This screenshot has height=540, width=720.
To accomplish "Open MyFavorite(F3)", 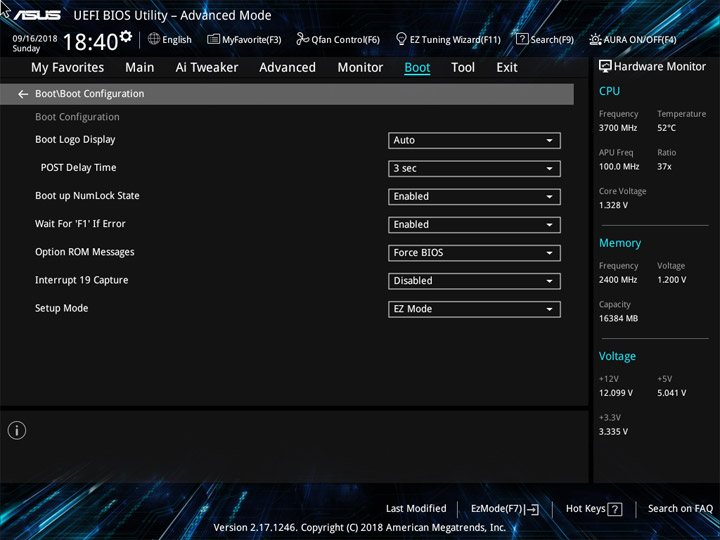I will click(244, 39).
